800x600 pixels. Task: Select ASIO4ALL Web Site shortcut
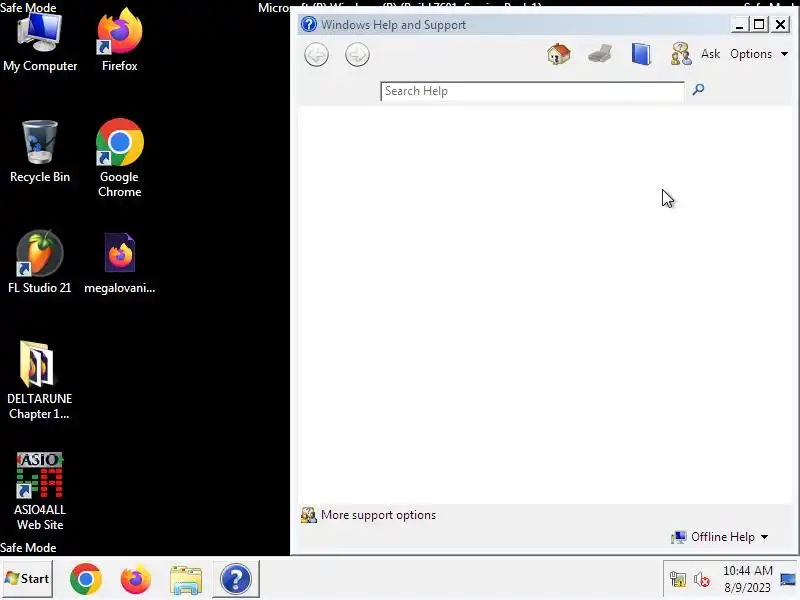(x=40, y=491)
